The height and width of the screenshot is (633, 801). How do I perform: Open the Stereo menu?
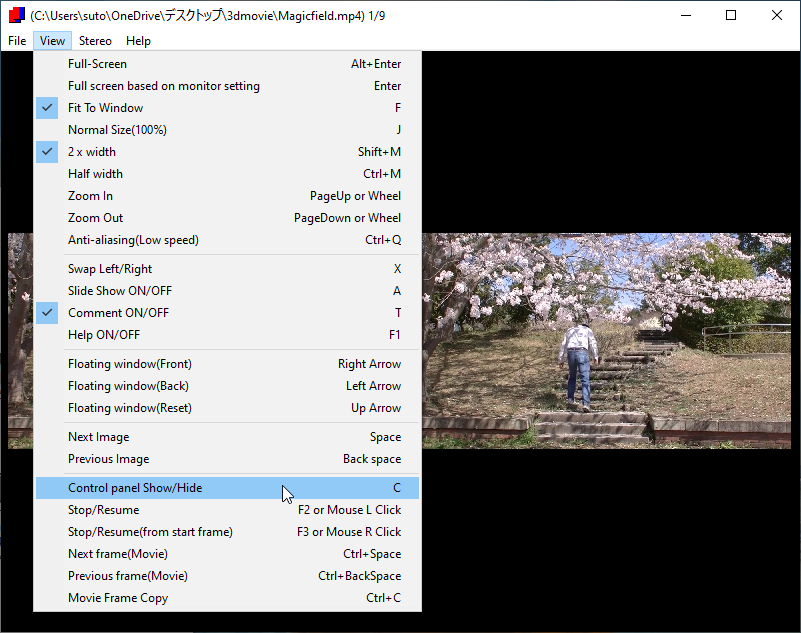click(x=95, y=41)
